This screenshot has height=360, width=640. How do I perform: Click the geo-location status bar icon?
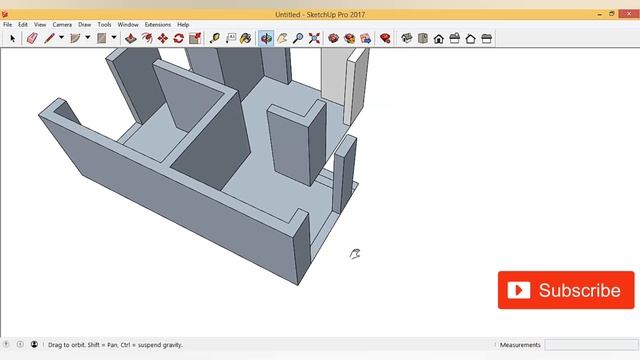pos(6,344)
